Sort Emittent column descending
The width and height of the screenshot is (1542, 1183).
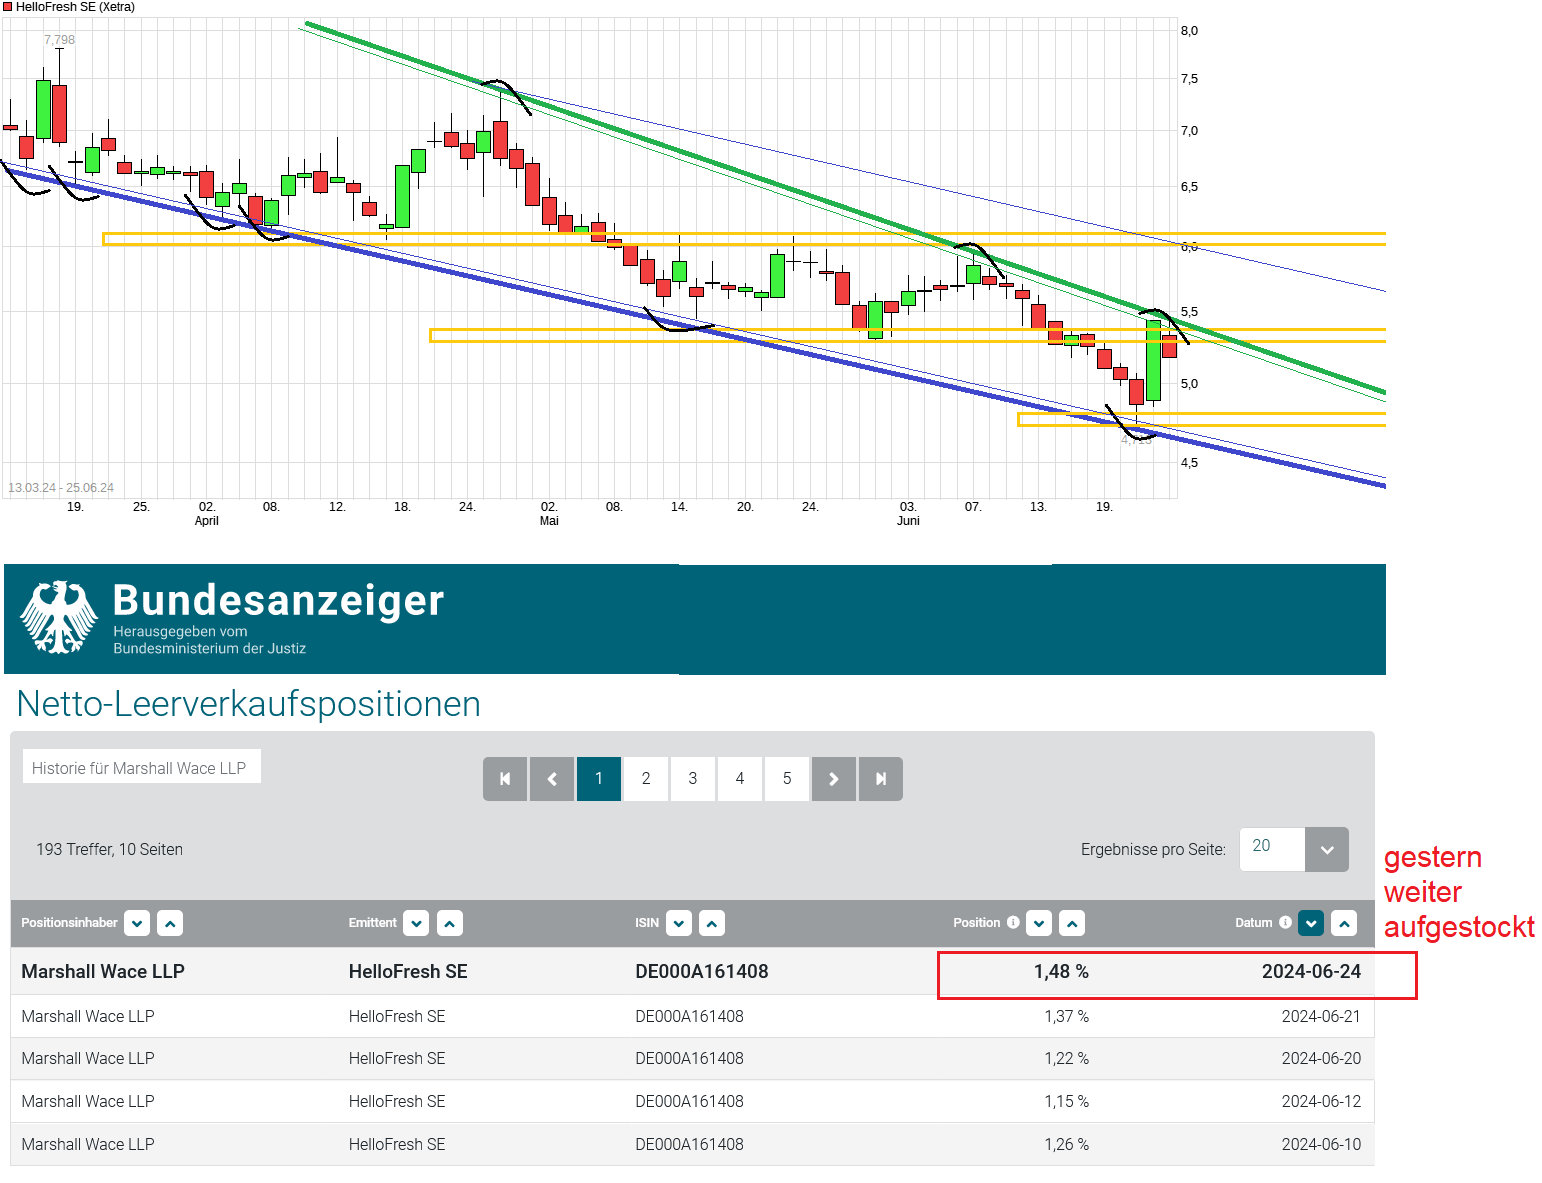[x=416, y=923]
